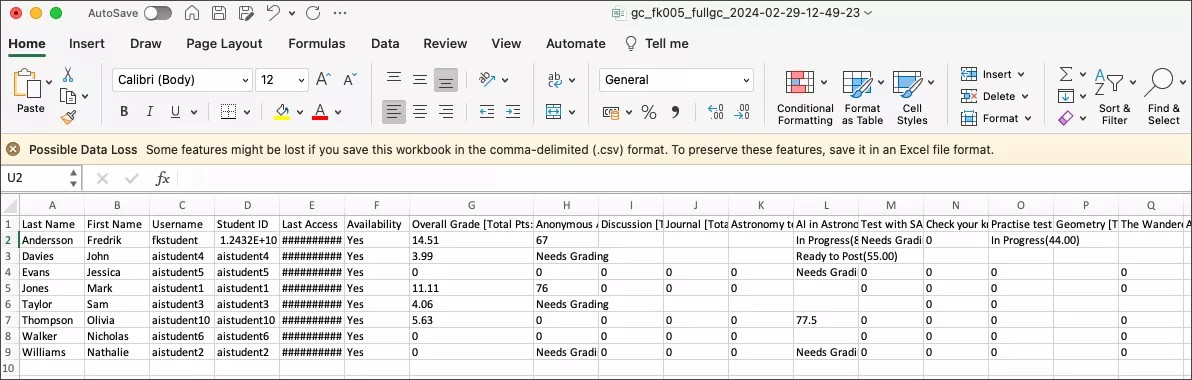
Task: Switch to the Draw tab
Action: click(145, 43)
